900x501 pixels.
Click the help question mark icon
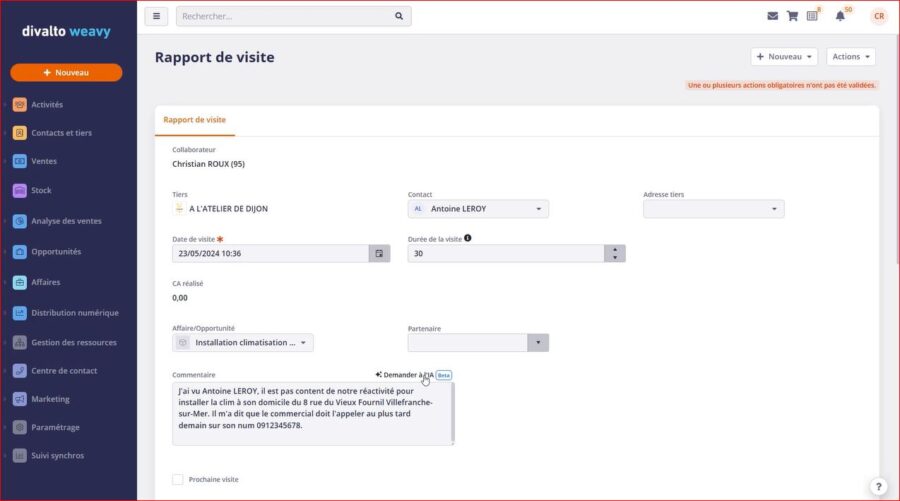pyautogui.click(x=878, y=486)
